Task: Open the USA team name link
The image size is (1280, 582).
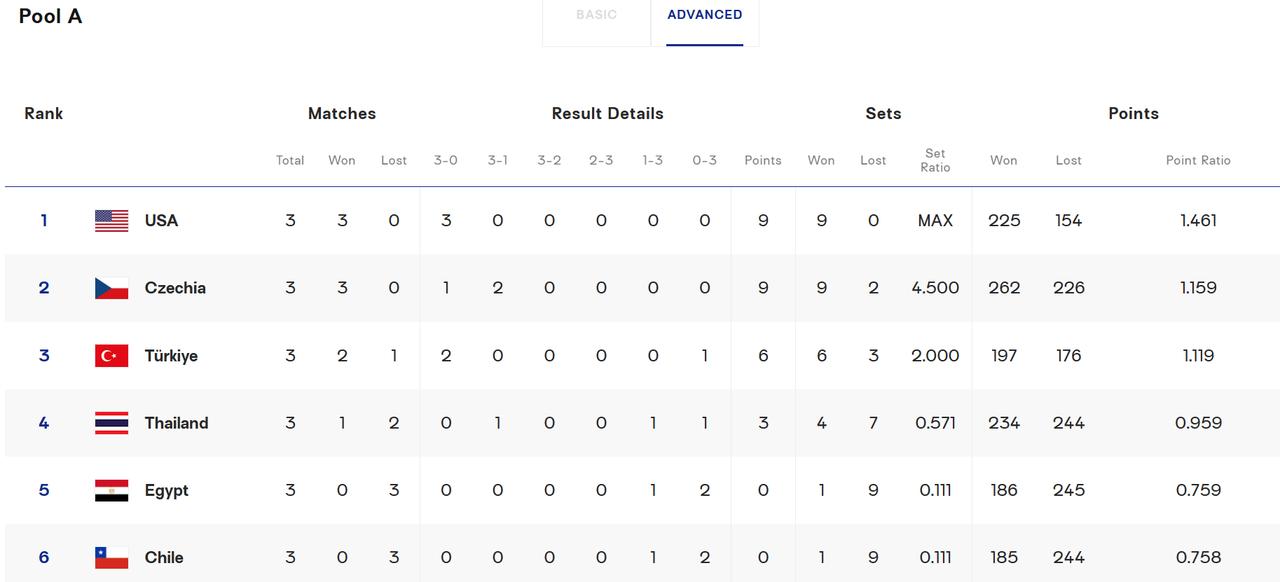Action: pyautogui.click(x=161, y=220)
